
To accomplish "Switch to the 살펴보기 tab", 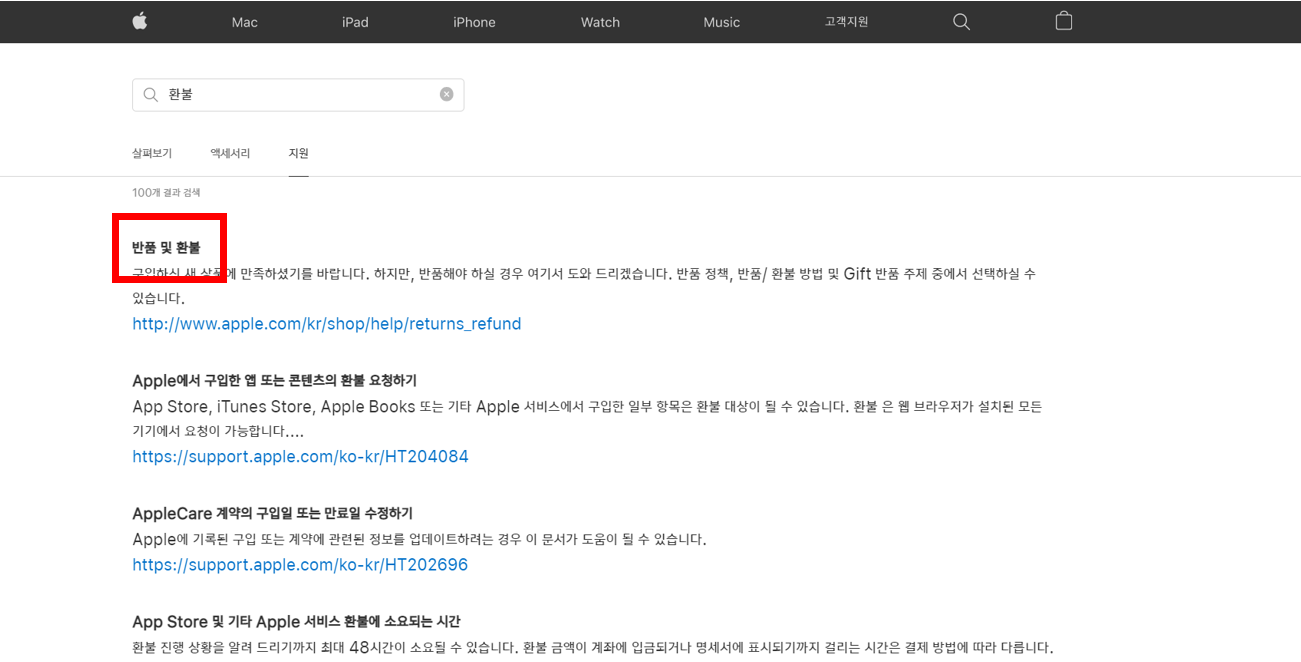I will coord(152,153).
